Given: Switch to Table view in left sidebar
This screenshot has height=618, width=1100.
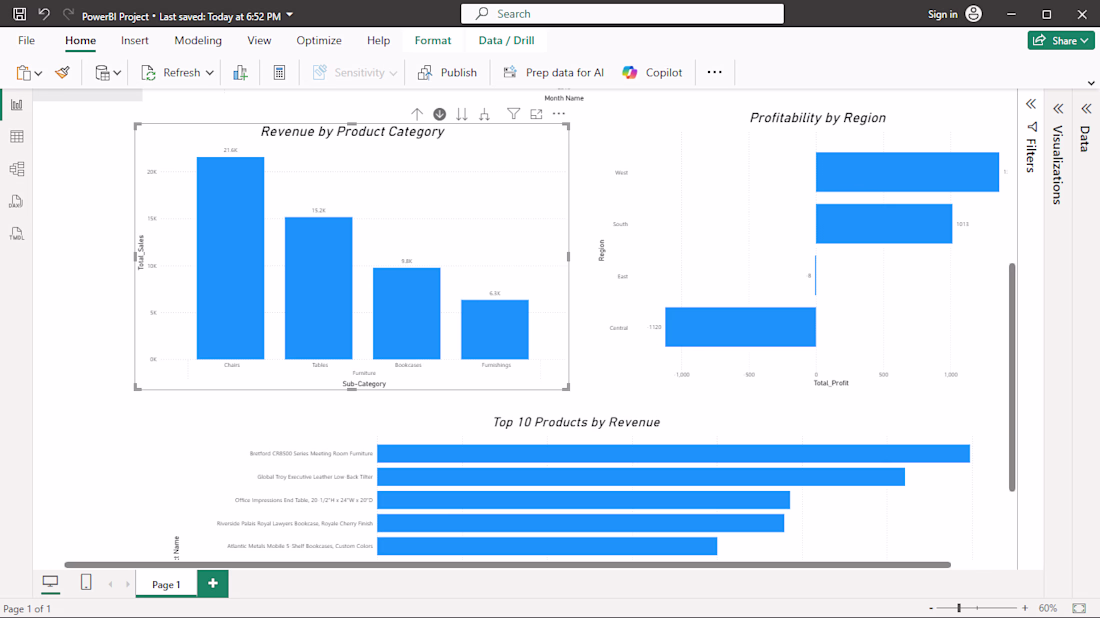Looking at the screenshot, I should click(17, 137).
